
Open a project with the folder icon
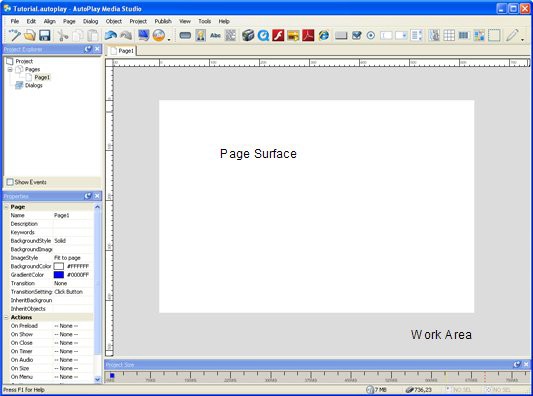coord(30,35)
